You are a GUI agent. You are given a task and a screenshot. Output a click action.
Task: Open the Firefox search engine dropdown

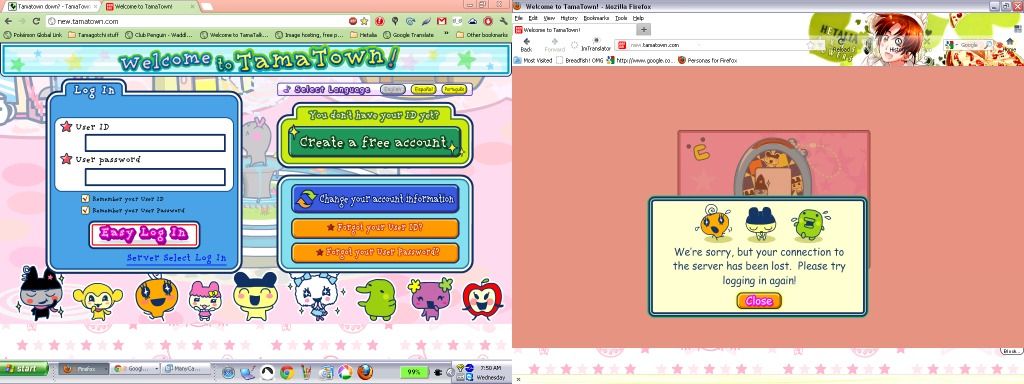pyautogui.click(x=952, y=45)
